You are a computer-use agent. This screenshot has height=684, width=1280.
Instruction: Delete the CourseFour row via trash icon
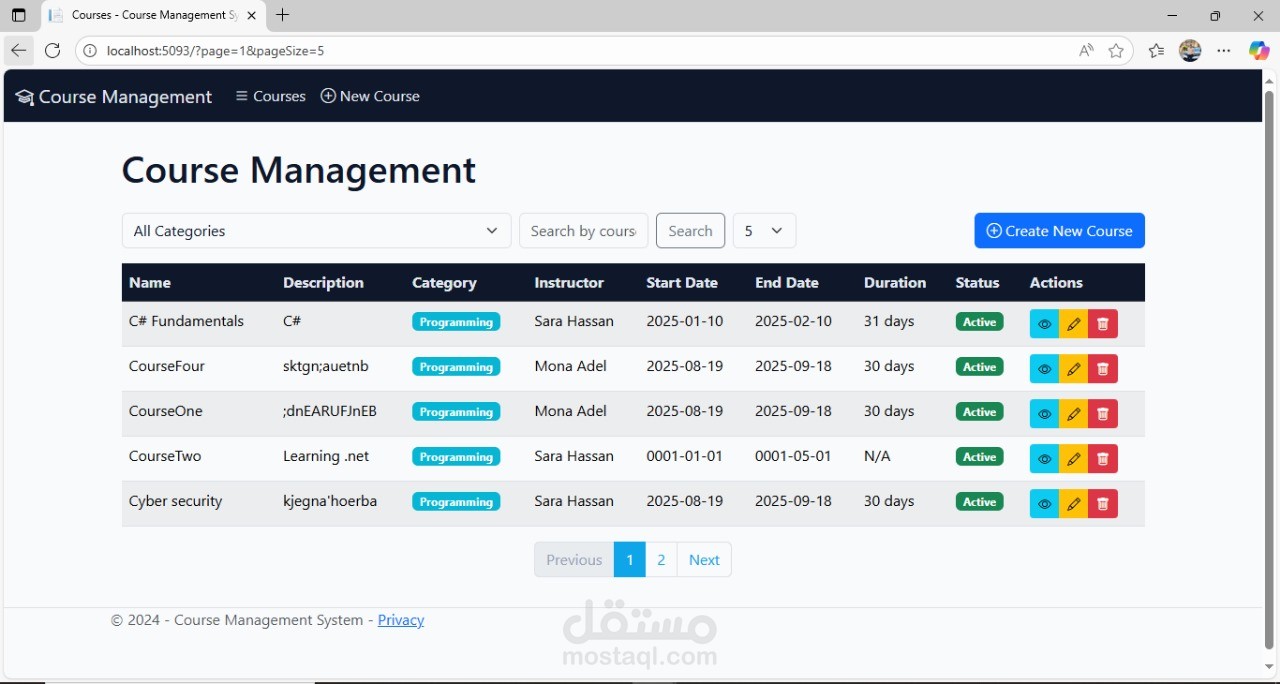coord(1103,369)
